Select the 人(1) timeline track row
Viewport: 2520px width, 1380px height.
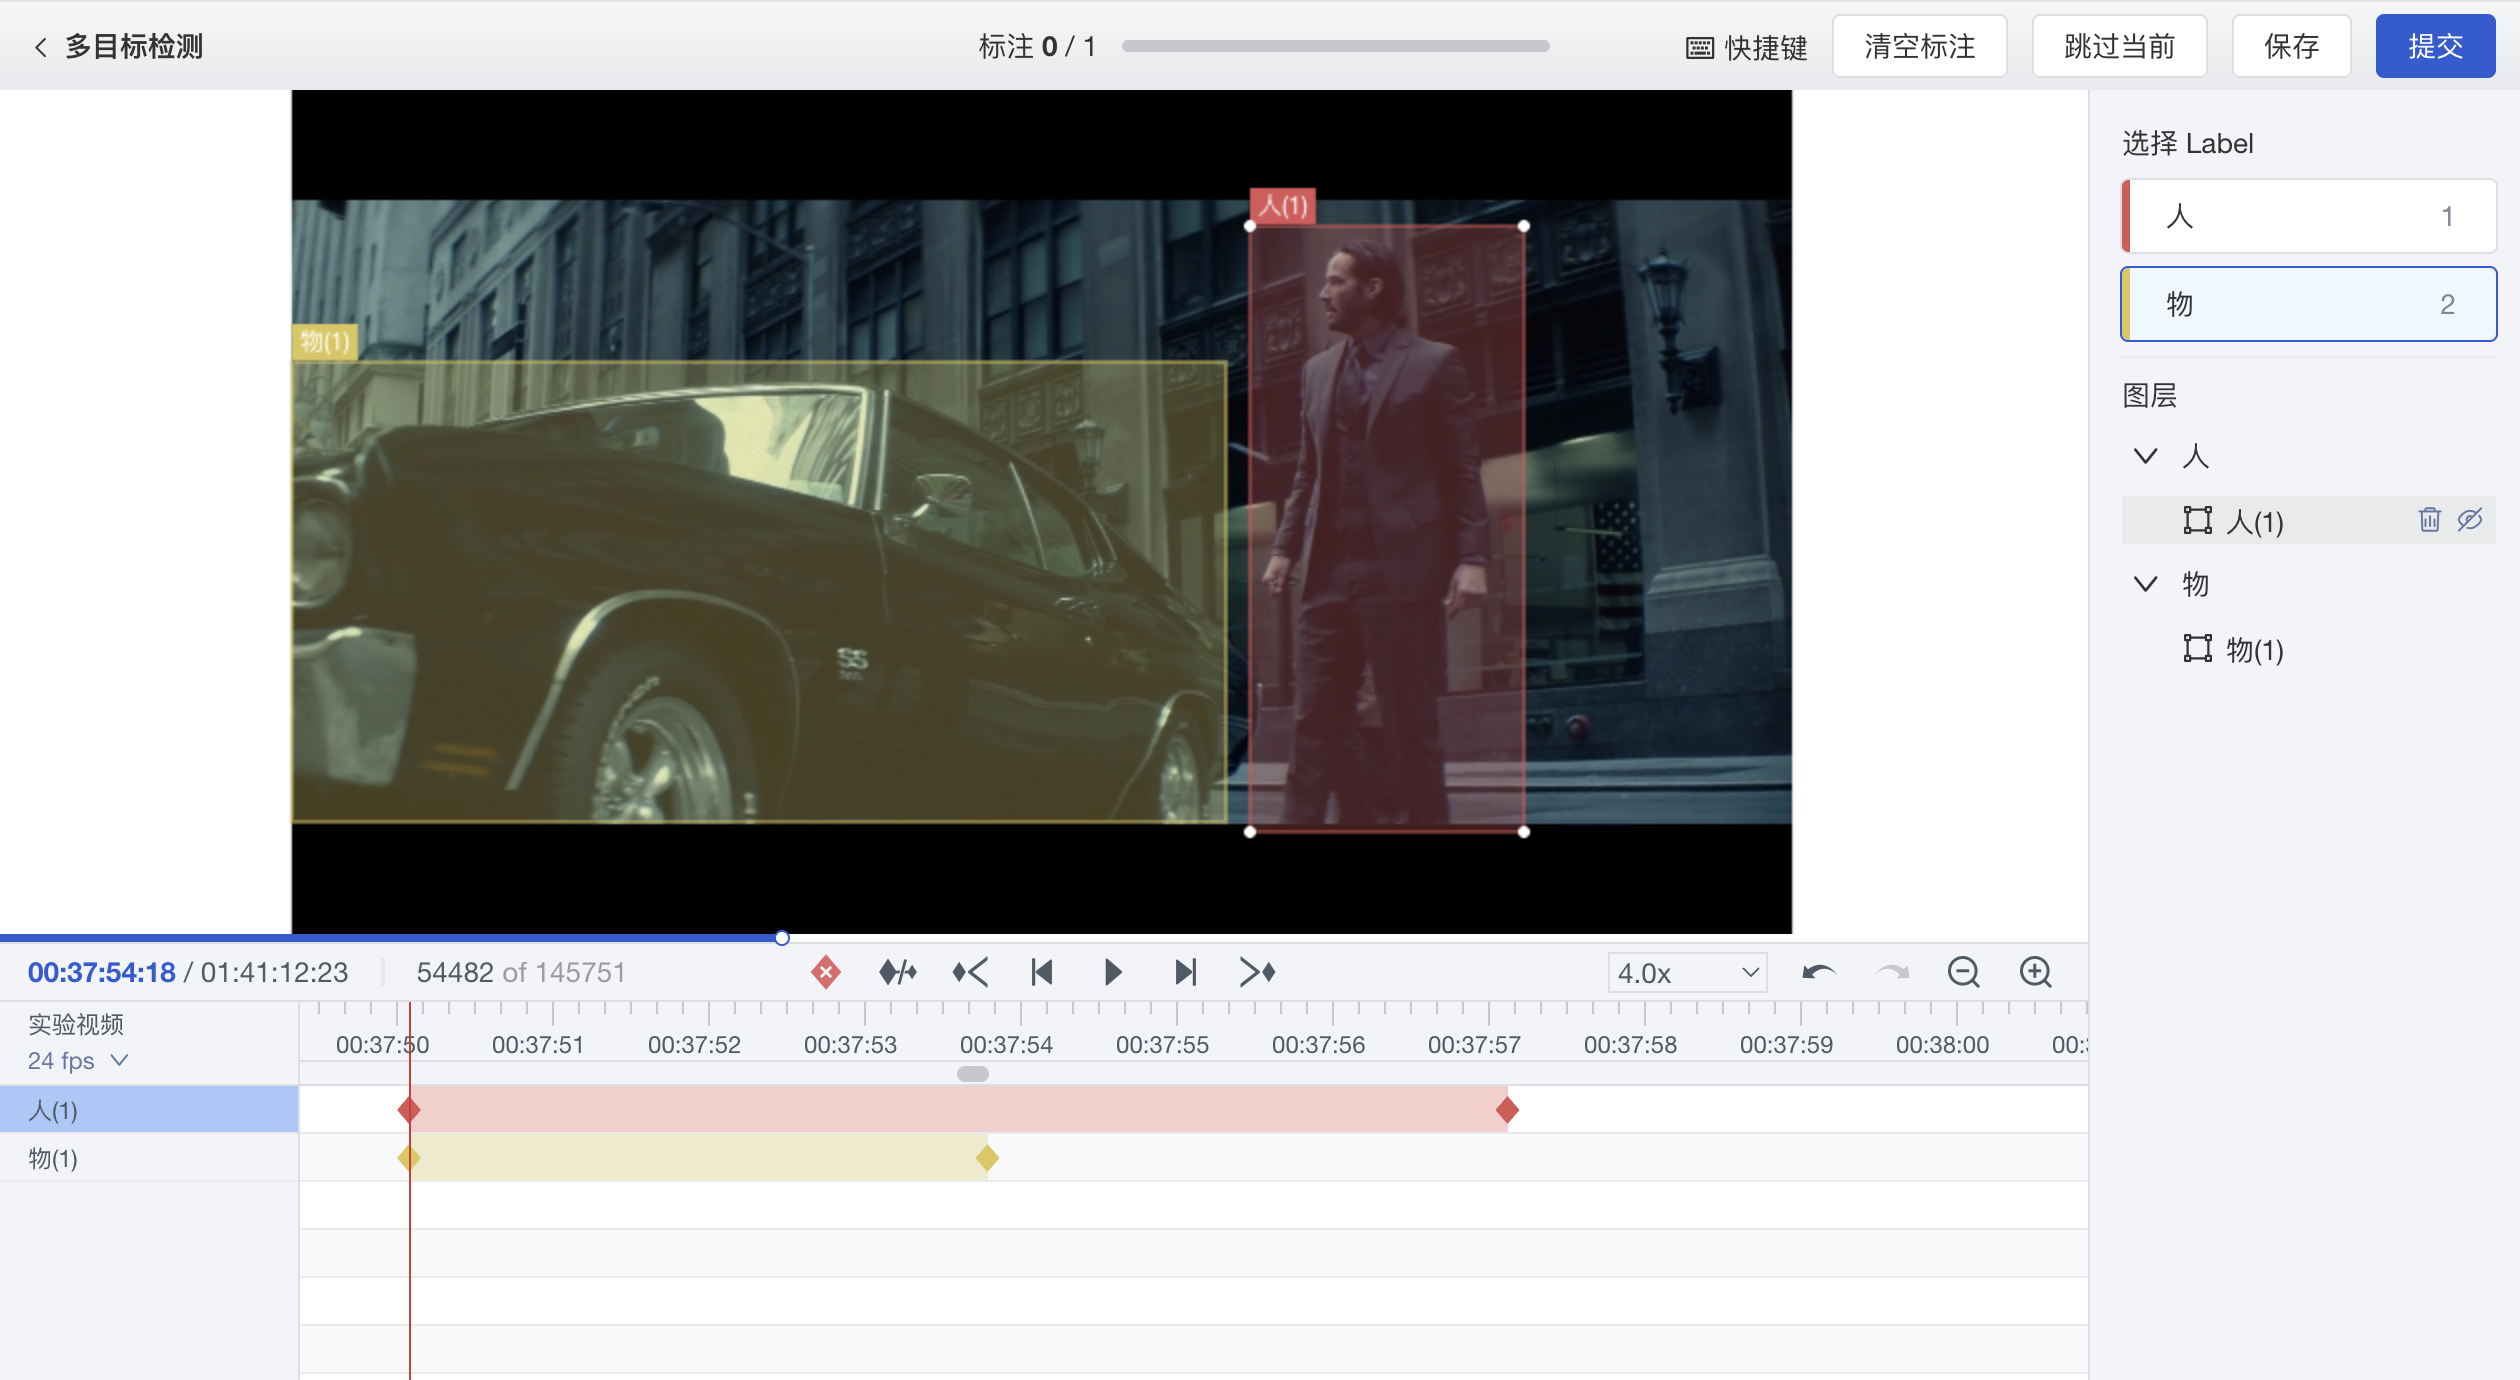149,1110
